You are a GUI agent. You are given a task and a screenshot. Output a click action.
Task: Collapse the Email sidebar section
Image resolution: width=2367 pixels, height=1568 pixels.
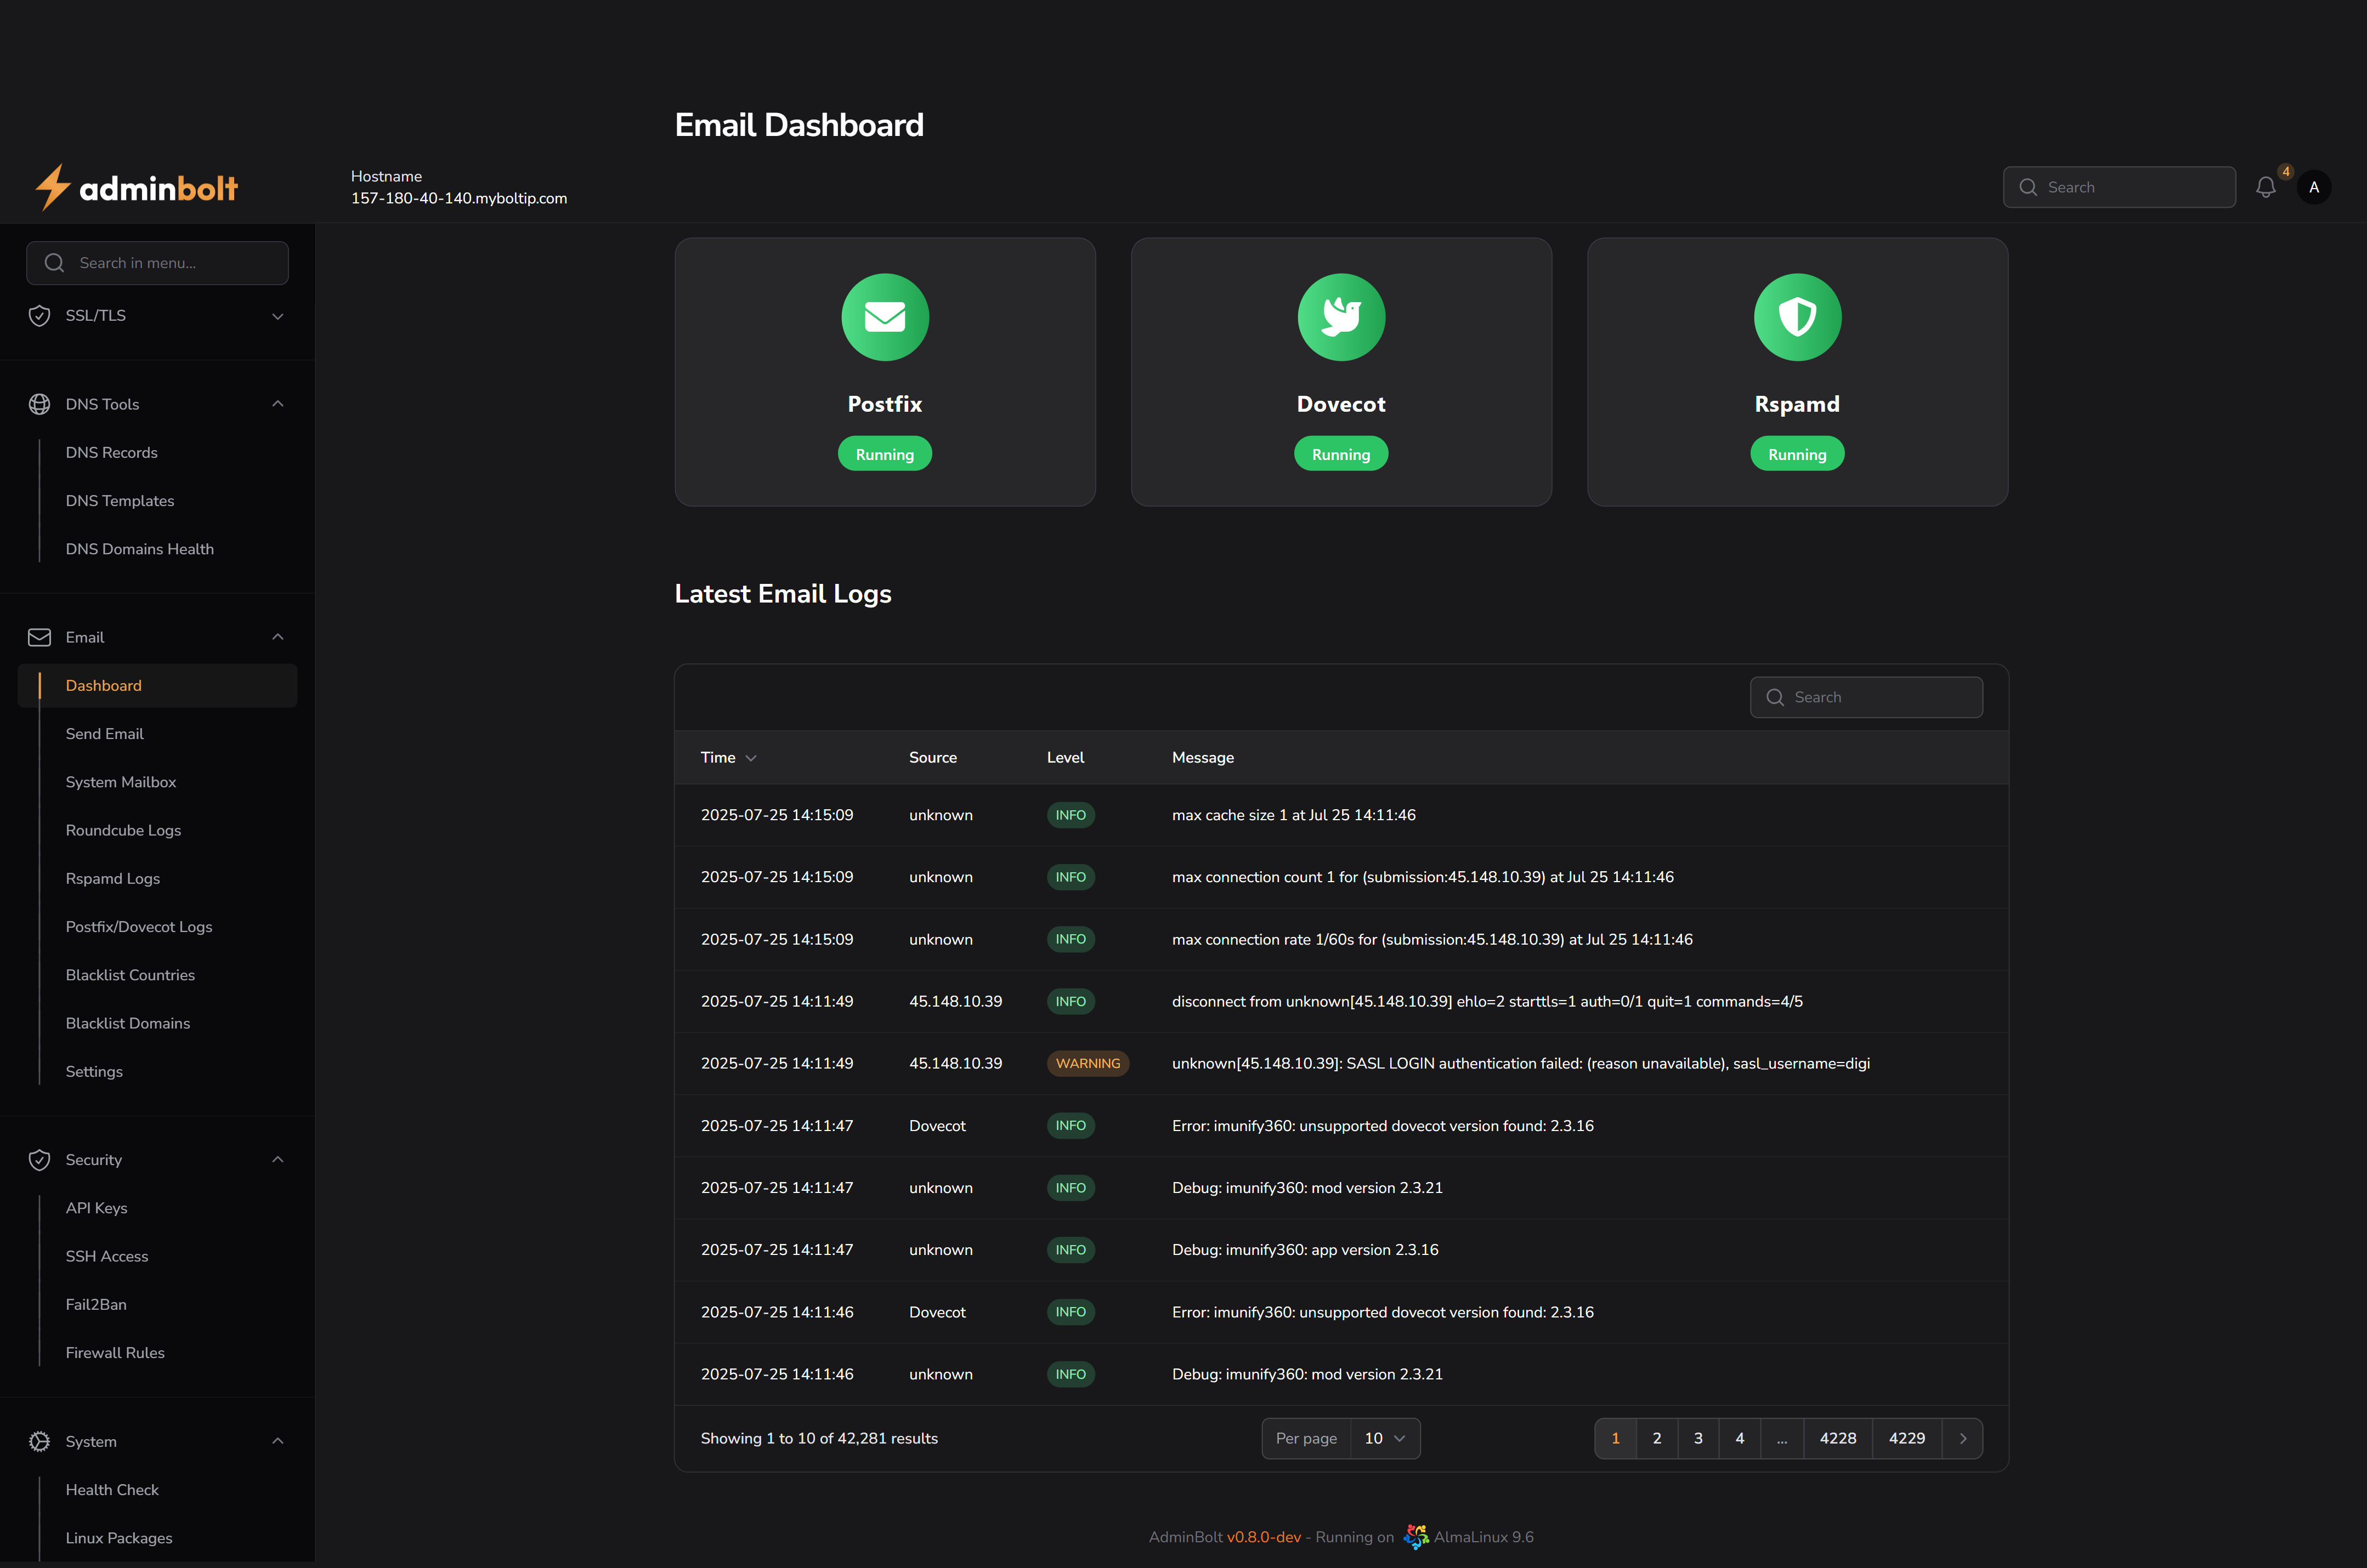click(278, 637)
